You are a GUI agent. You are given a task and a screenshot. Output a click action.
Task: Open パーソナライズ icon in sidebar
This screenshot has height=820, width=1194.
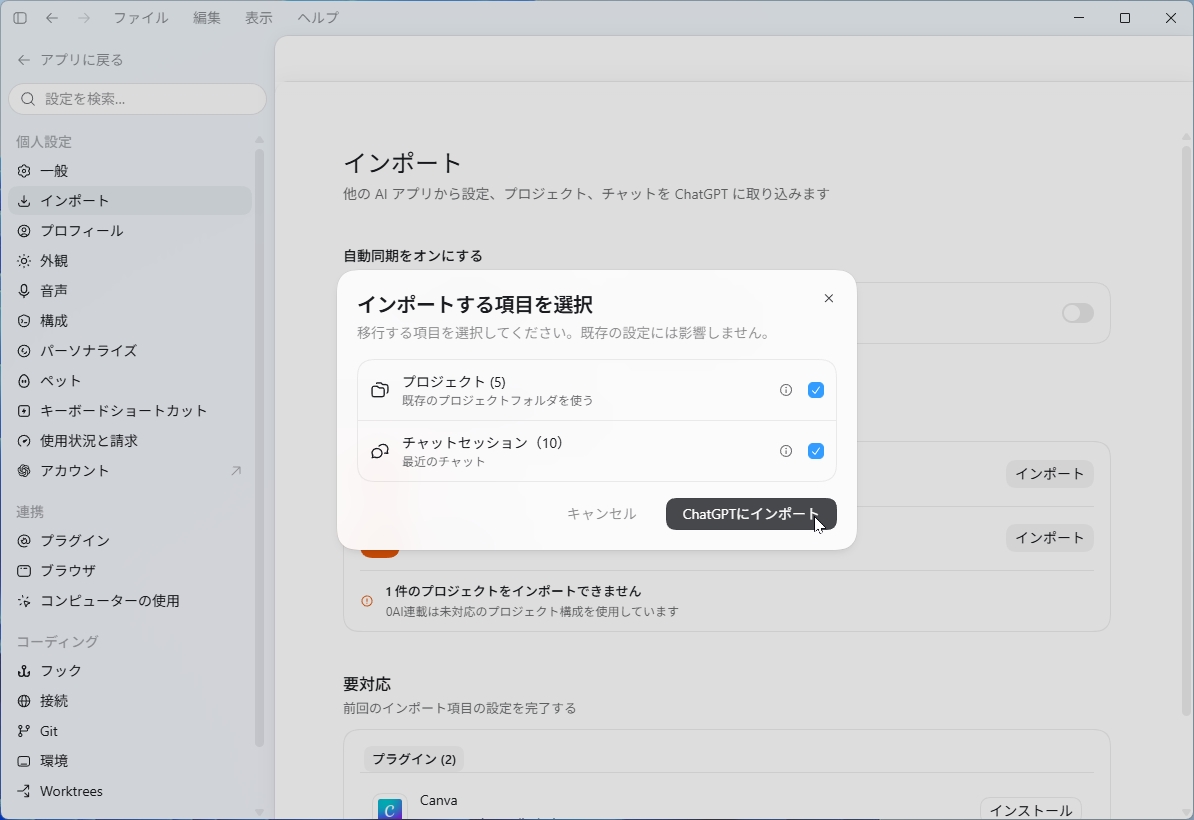point(24,351)
